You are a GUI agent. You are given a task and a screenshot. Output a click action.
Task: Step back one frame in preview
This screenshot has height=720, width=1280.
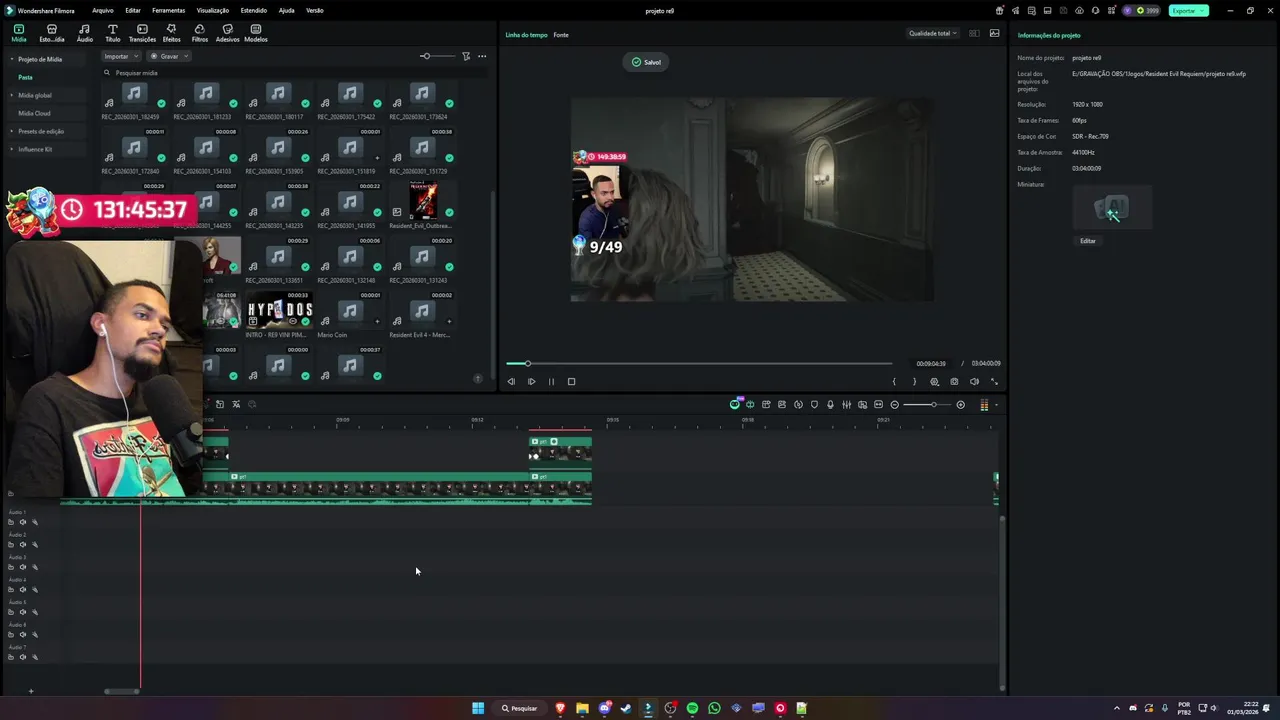tap(511, 381)
